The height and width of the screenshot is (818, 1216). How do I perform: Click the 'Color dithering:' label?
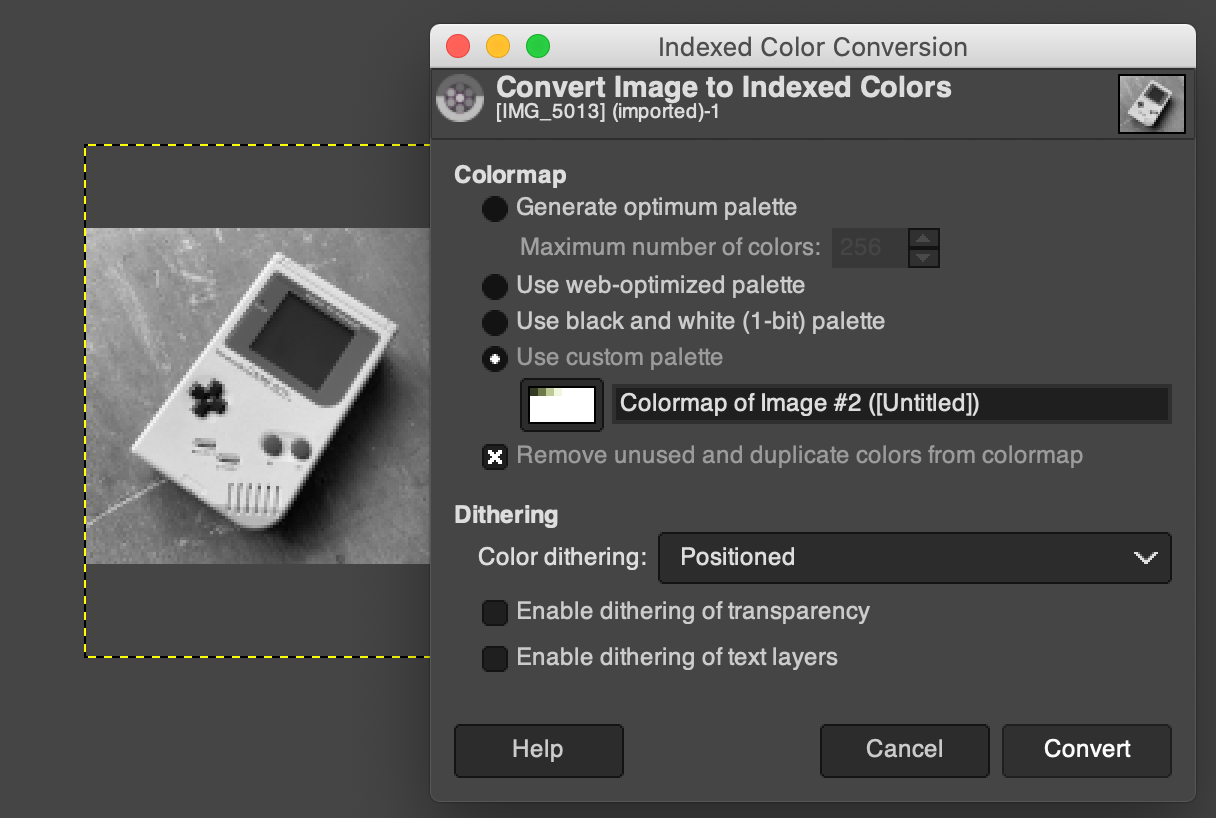(x=562, y=557)
